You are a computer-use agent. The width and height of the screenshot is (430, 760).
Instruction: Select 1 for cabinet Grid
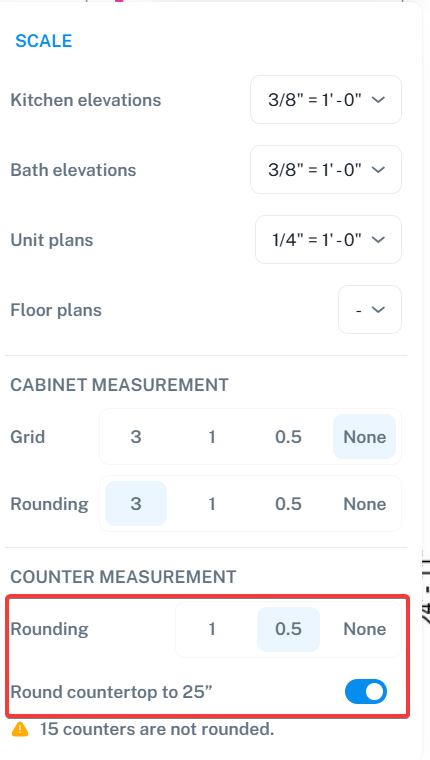coord(212,437)
